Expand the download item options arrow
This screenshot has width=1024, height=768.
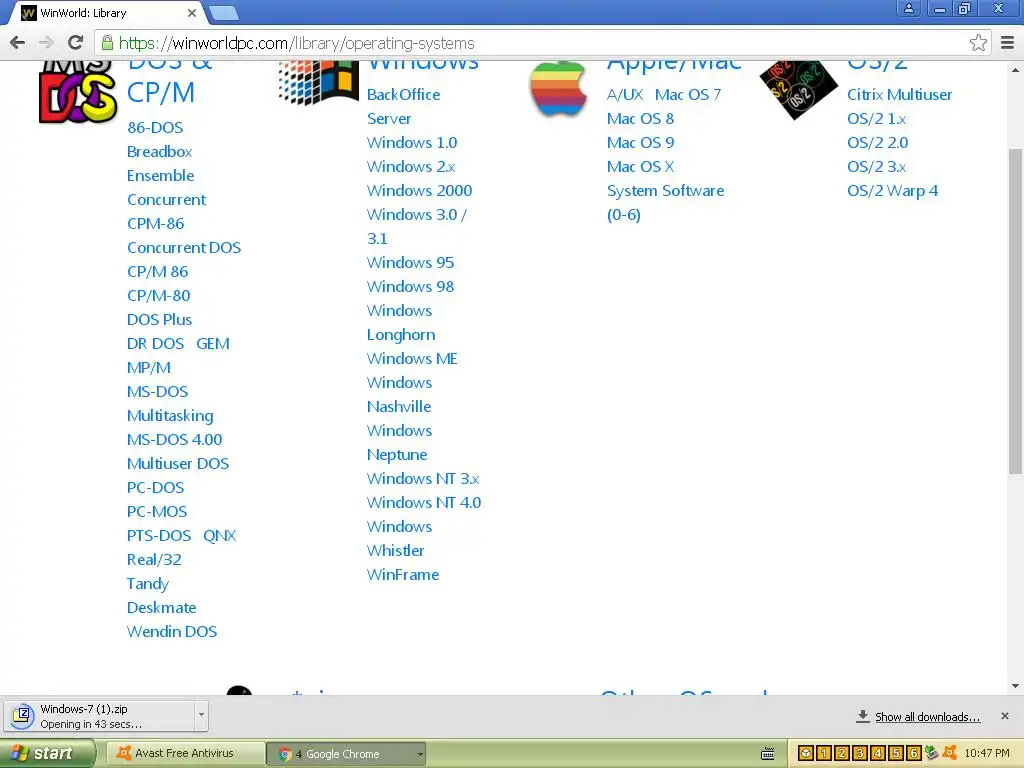201,715
